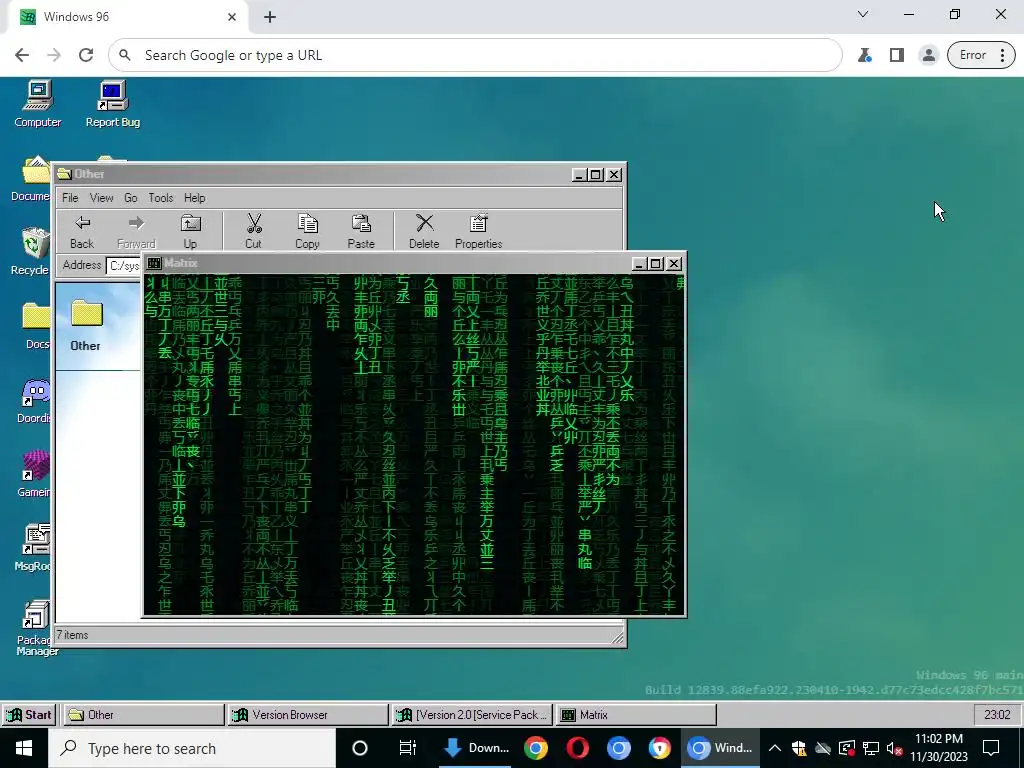
Task: Show hidden system tray icons
Action: [x=775, y=748]
